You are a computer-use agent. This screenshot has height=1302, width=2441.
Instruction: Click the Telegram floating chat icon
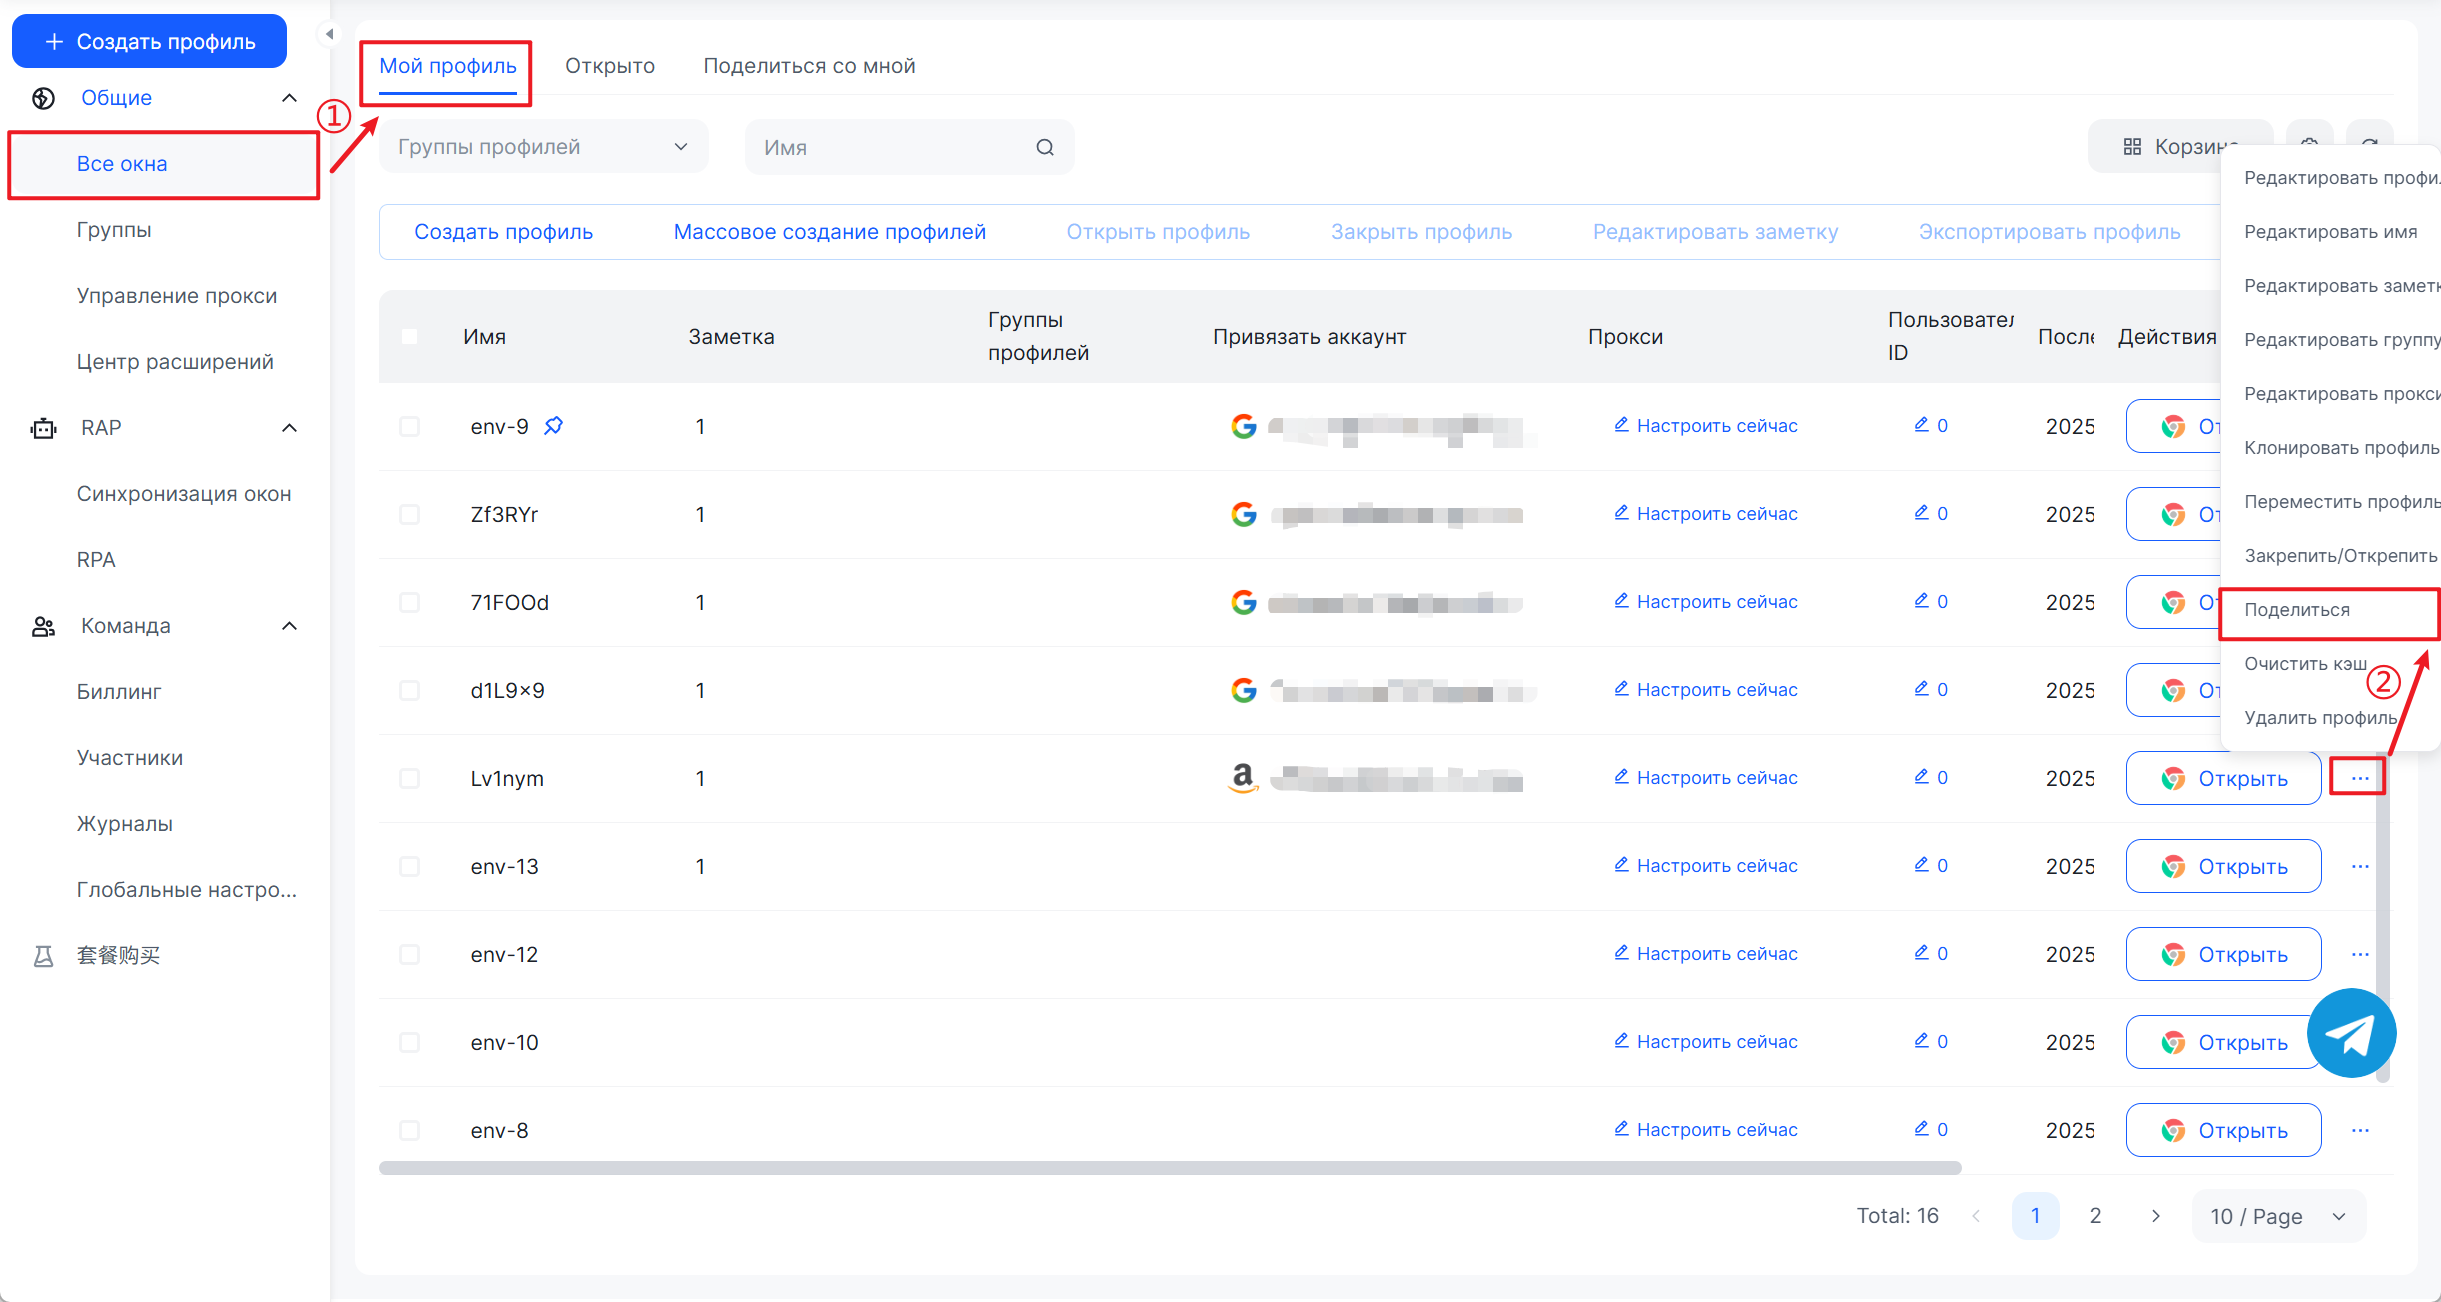[x=2350, y=1033]
